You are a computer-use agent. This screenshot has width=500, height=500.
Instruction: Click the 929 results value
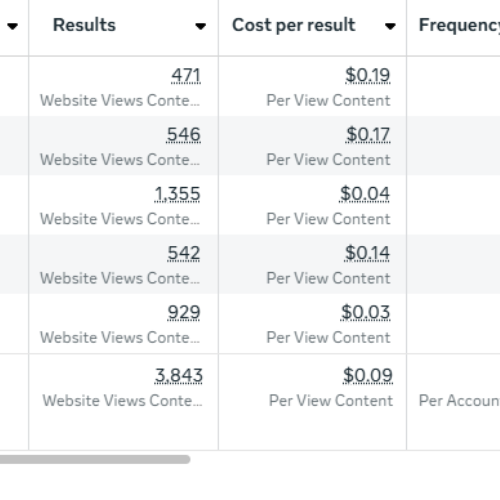tap(184, 313)
